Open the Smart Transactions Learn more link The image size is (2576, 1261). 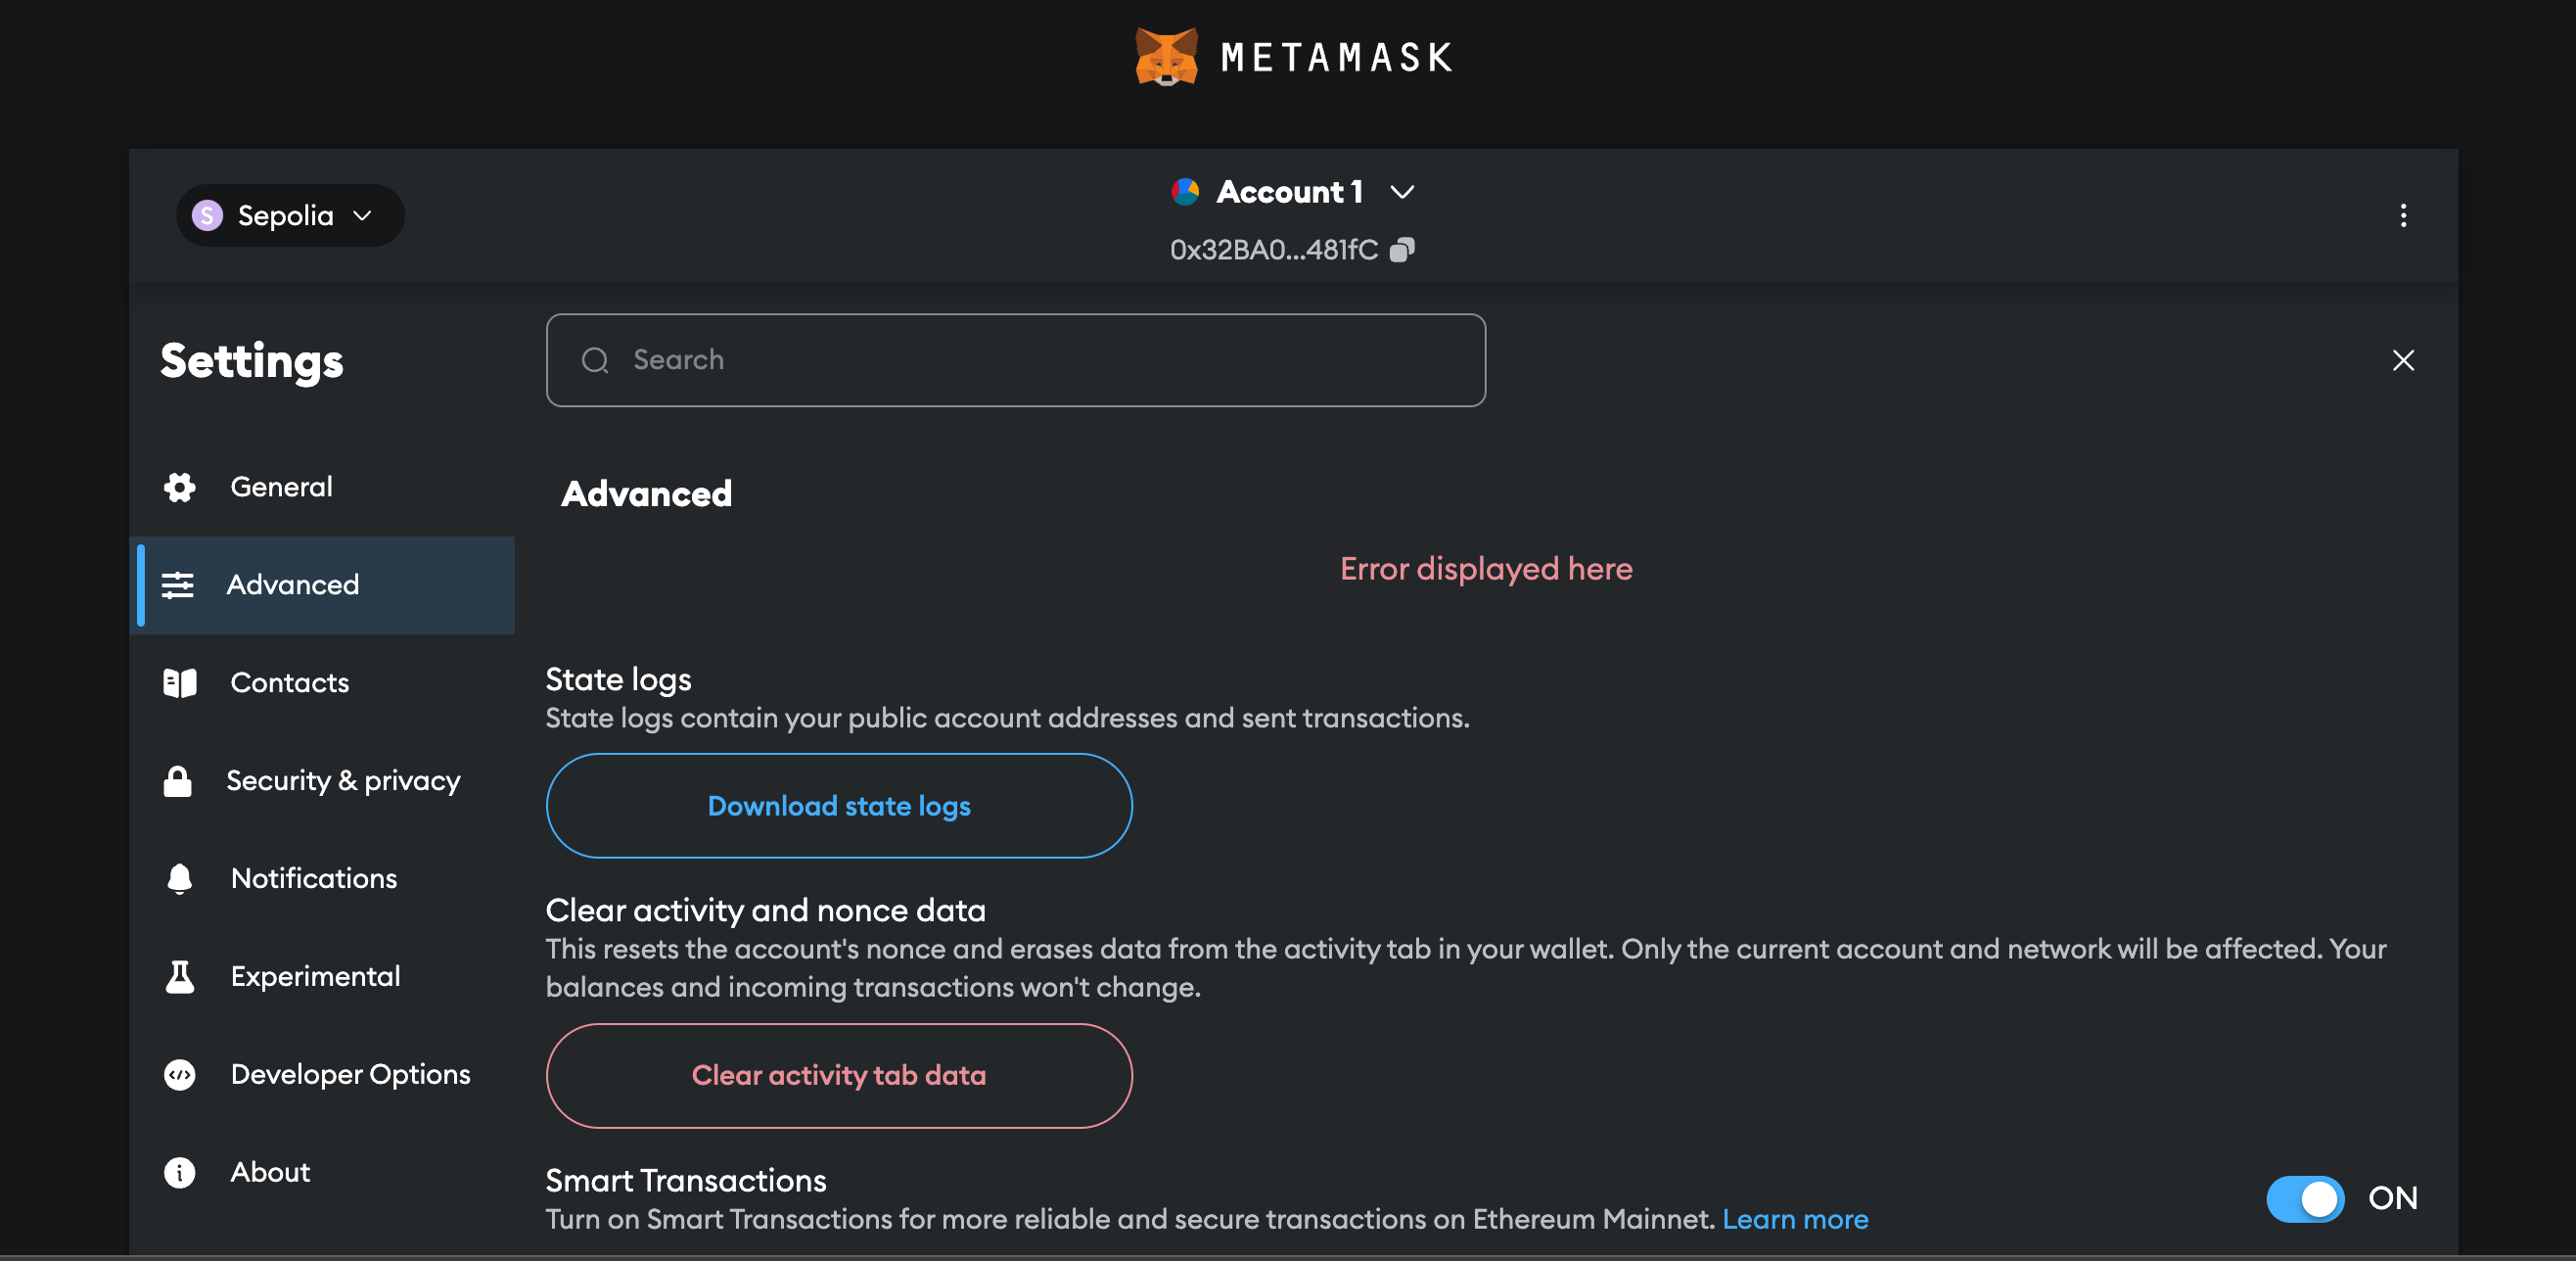coord(1795,1220)
